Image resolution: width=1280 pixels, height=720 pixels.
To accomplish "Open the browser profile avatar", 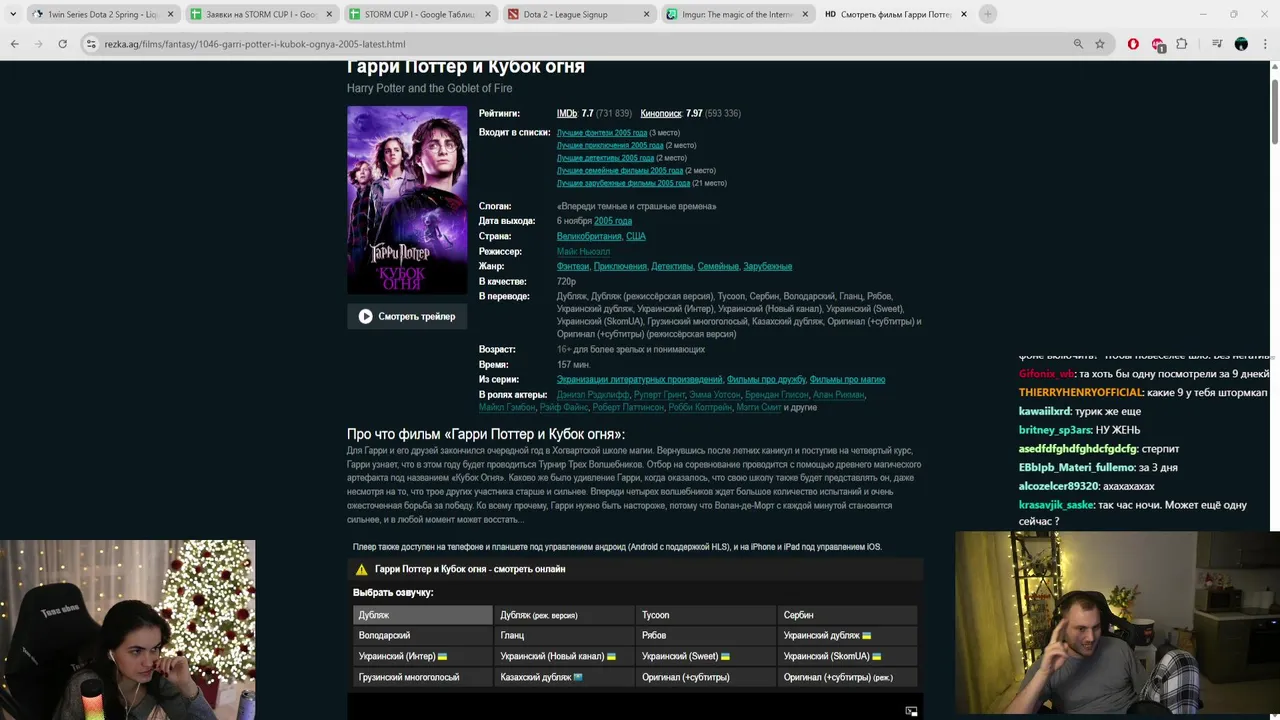I will (1241, 44).
